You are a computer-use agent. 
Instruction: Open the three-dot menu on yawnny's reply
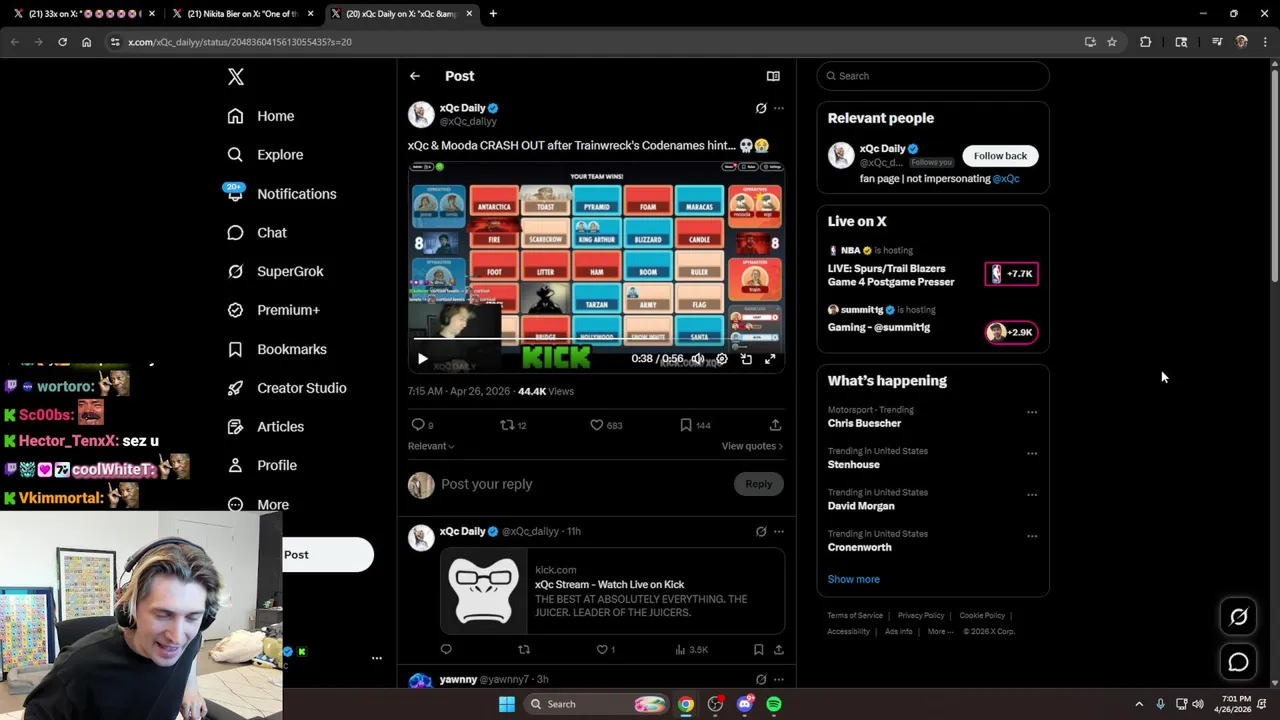click(x=779, y=680)
